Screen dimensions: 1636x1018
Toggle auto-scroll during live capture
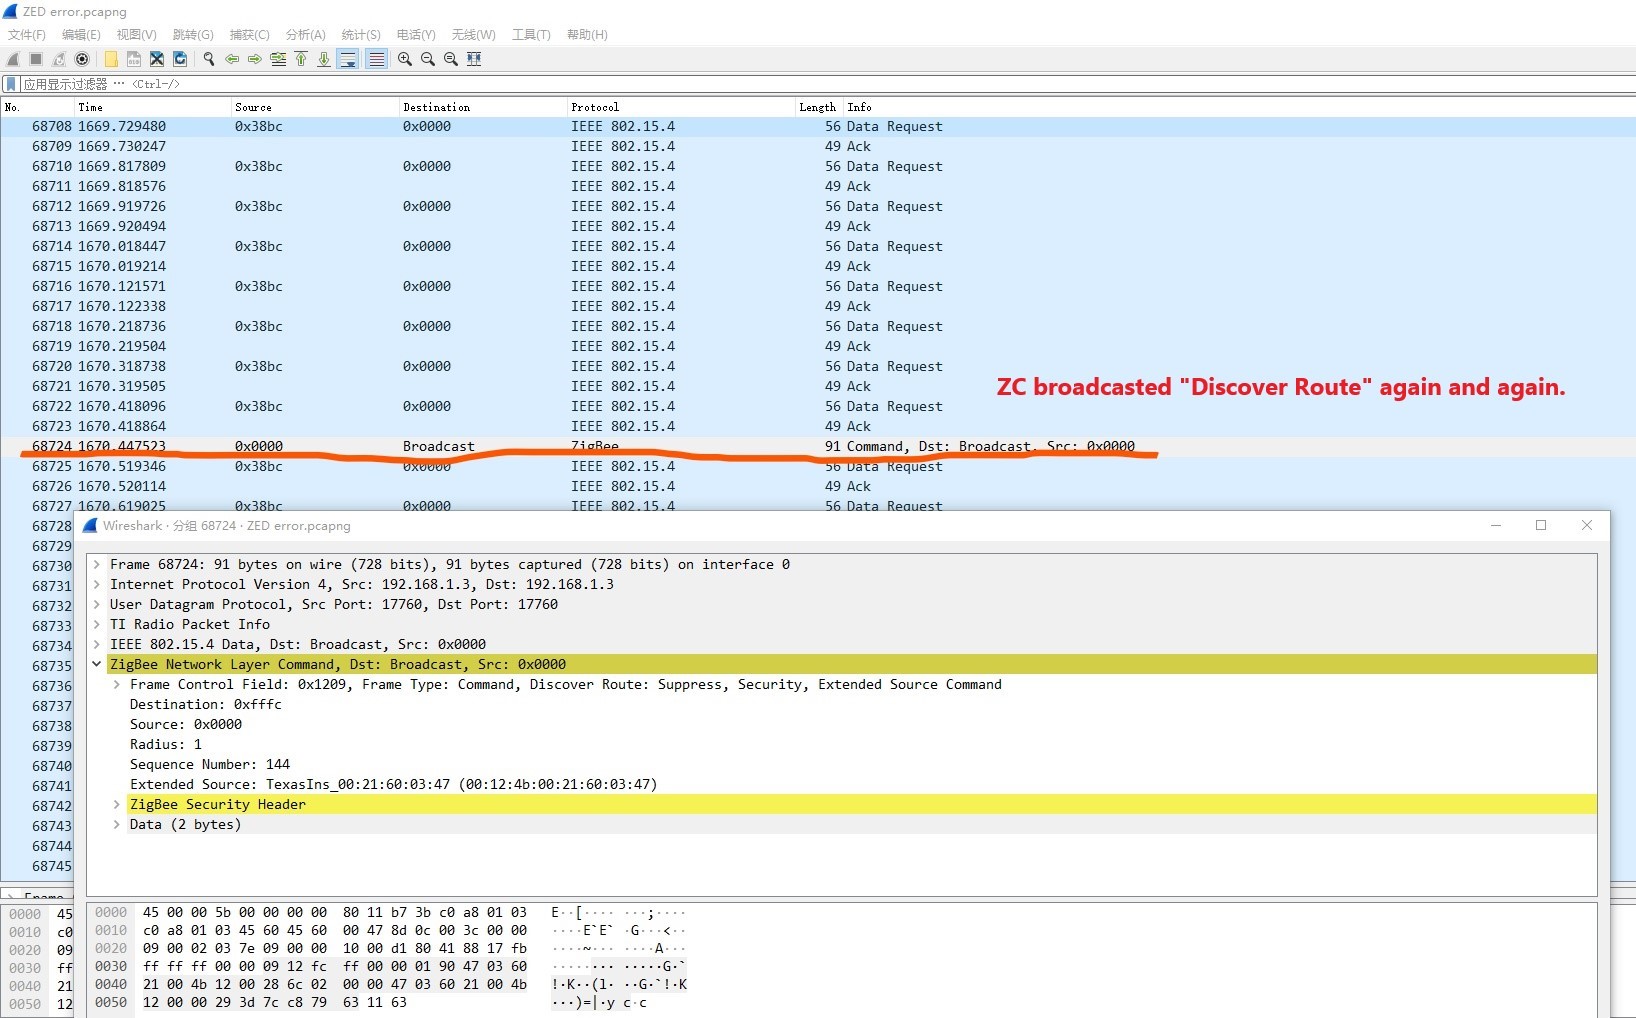[x=348, y=59]
